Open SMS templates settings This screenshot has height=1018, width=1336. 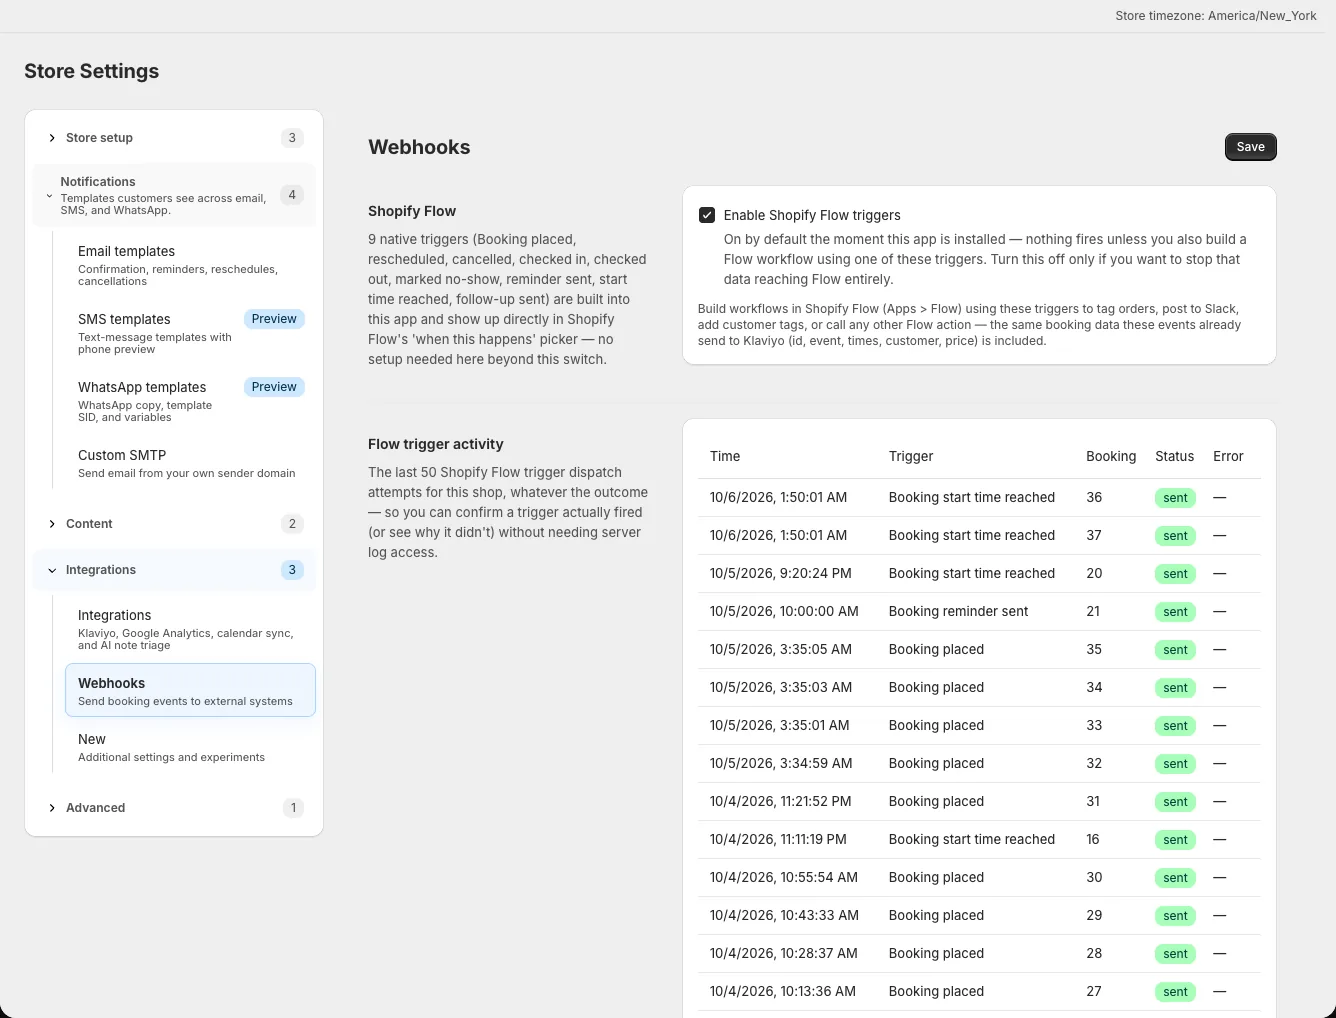(x=190, y=333)
